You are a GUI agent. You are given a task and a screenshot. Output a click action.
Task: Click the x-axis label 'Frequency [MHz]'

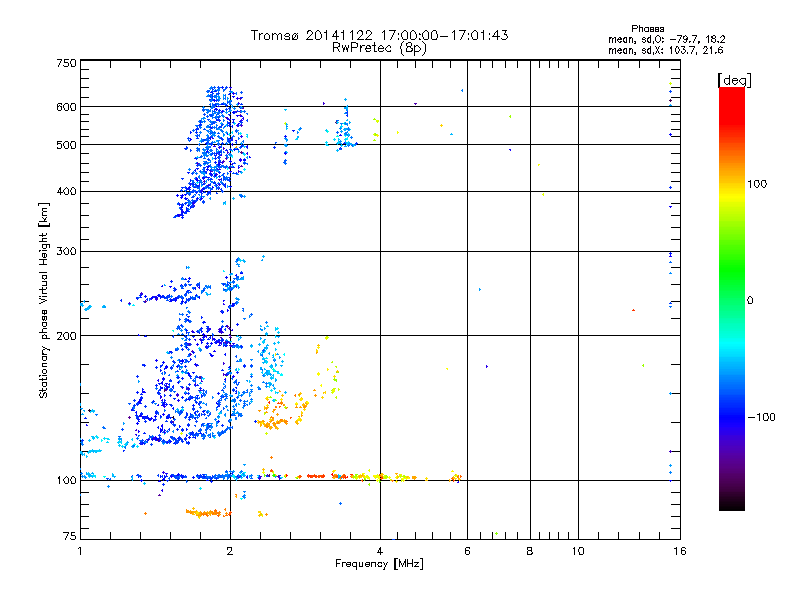(379, 564)
